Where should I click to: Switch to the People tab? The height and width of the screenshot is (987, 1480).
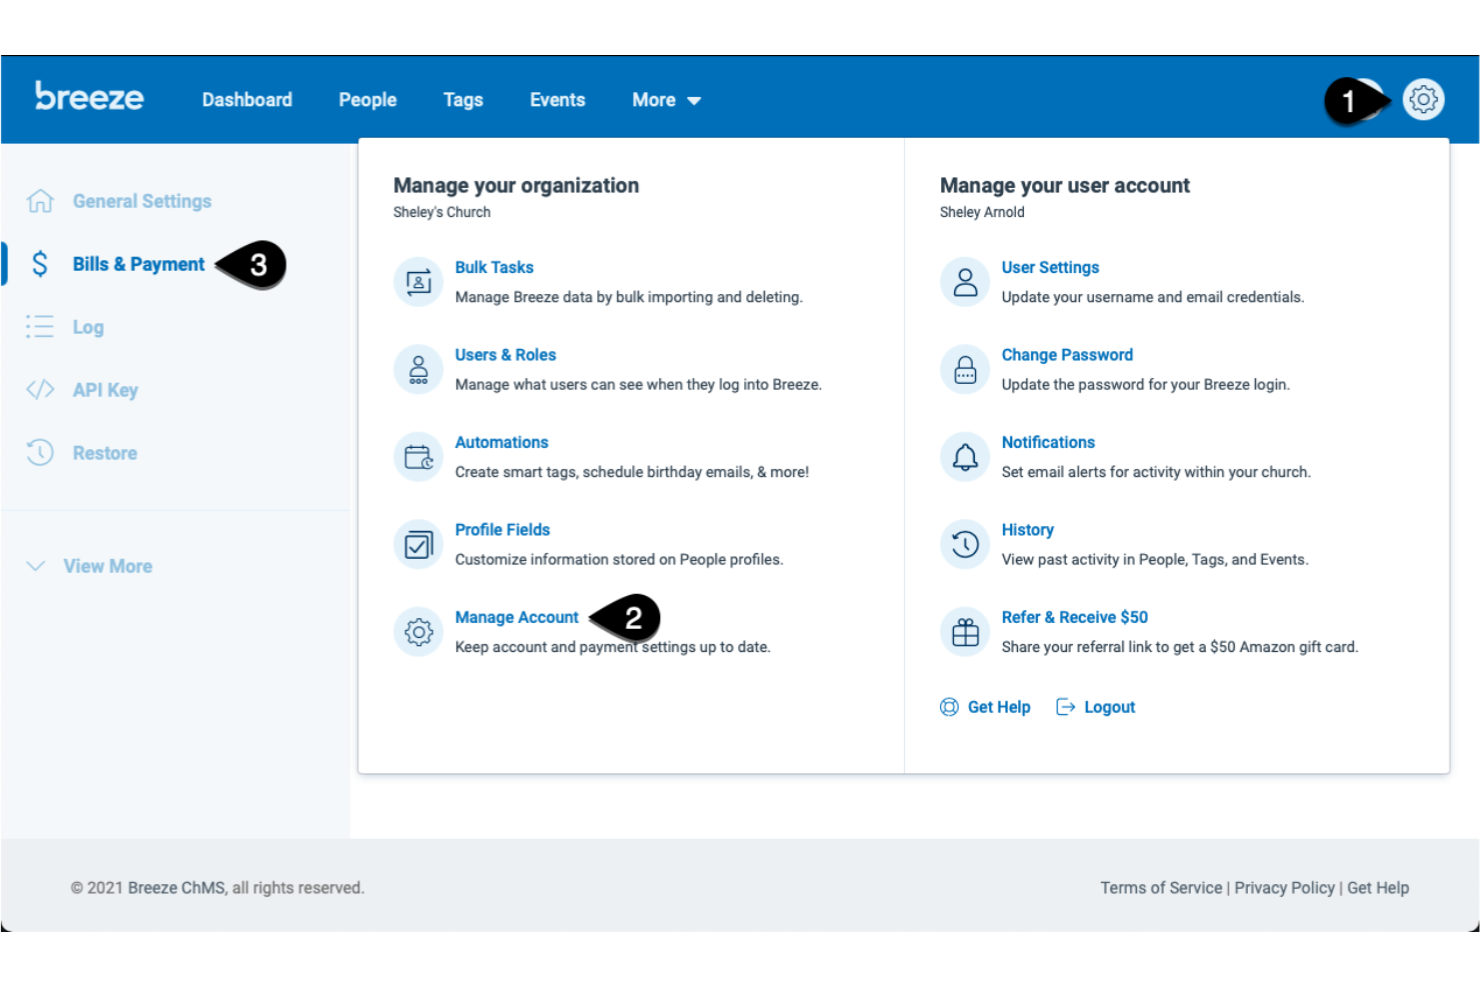pyautogui.click(x=367, y=99)
